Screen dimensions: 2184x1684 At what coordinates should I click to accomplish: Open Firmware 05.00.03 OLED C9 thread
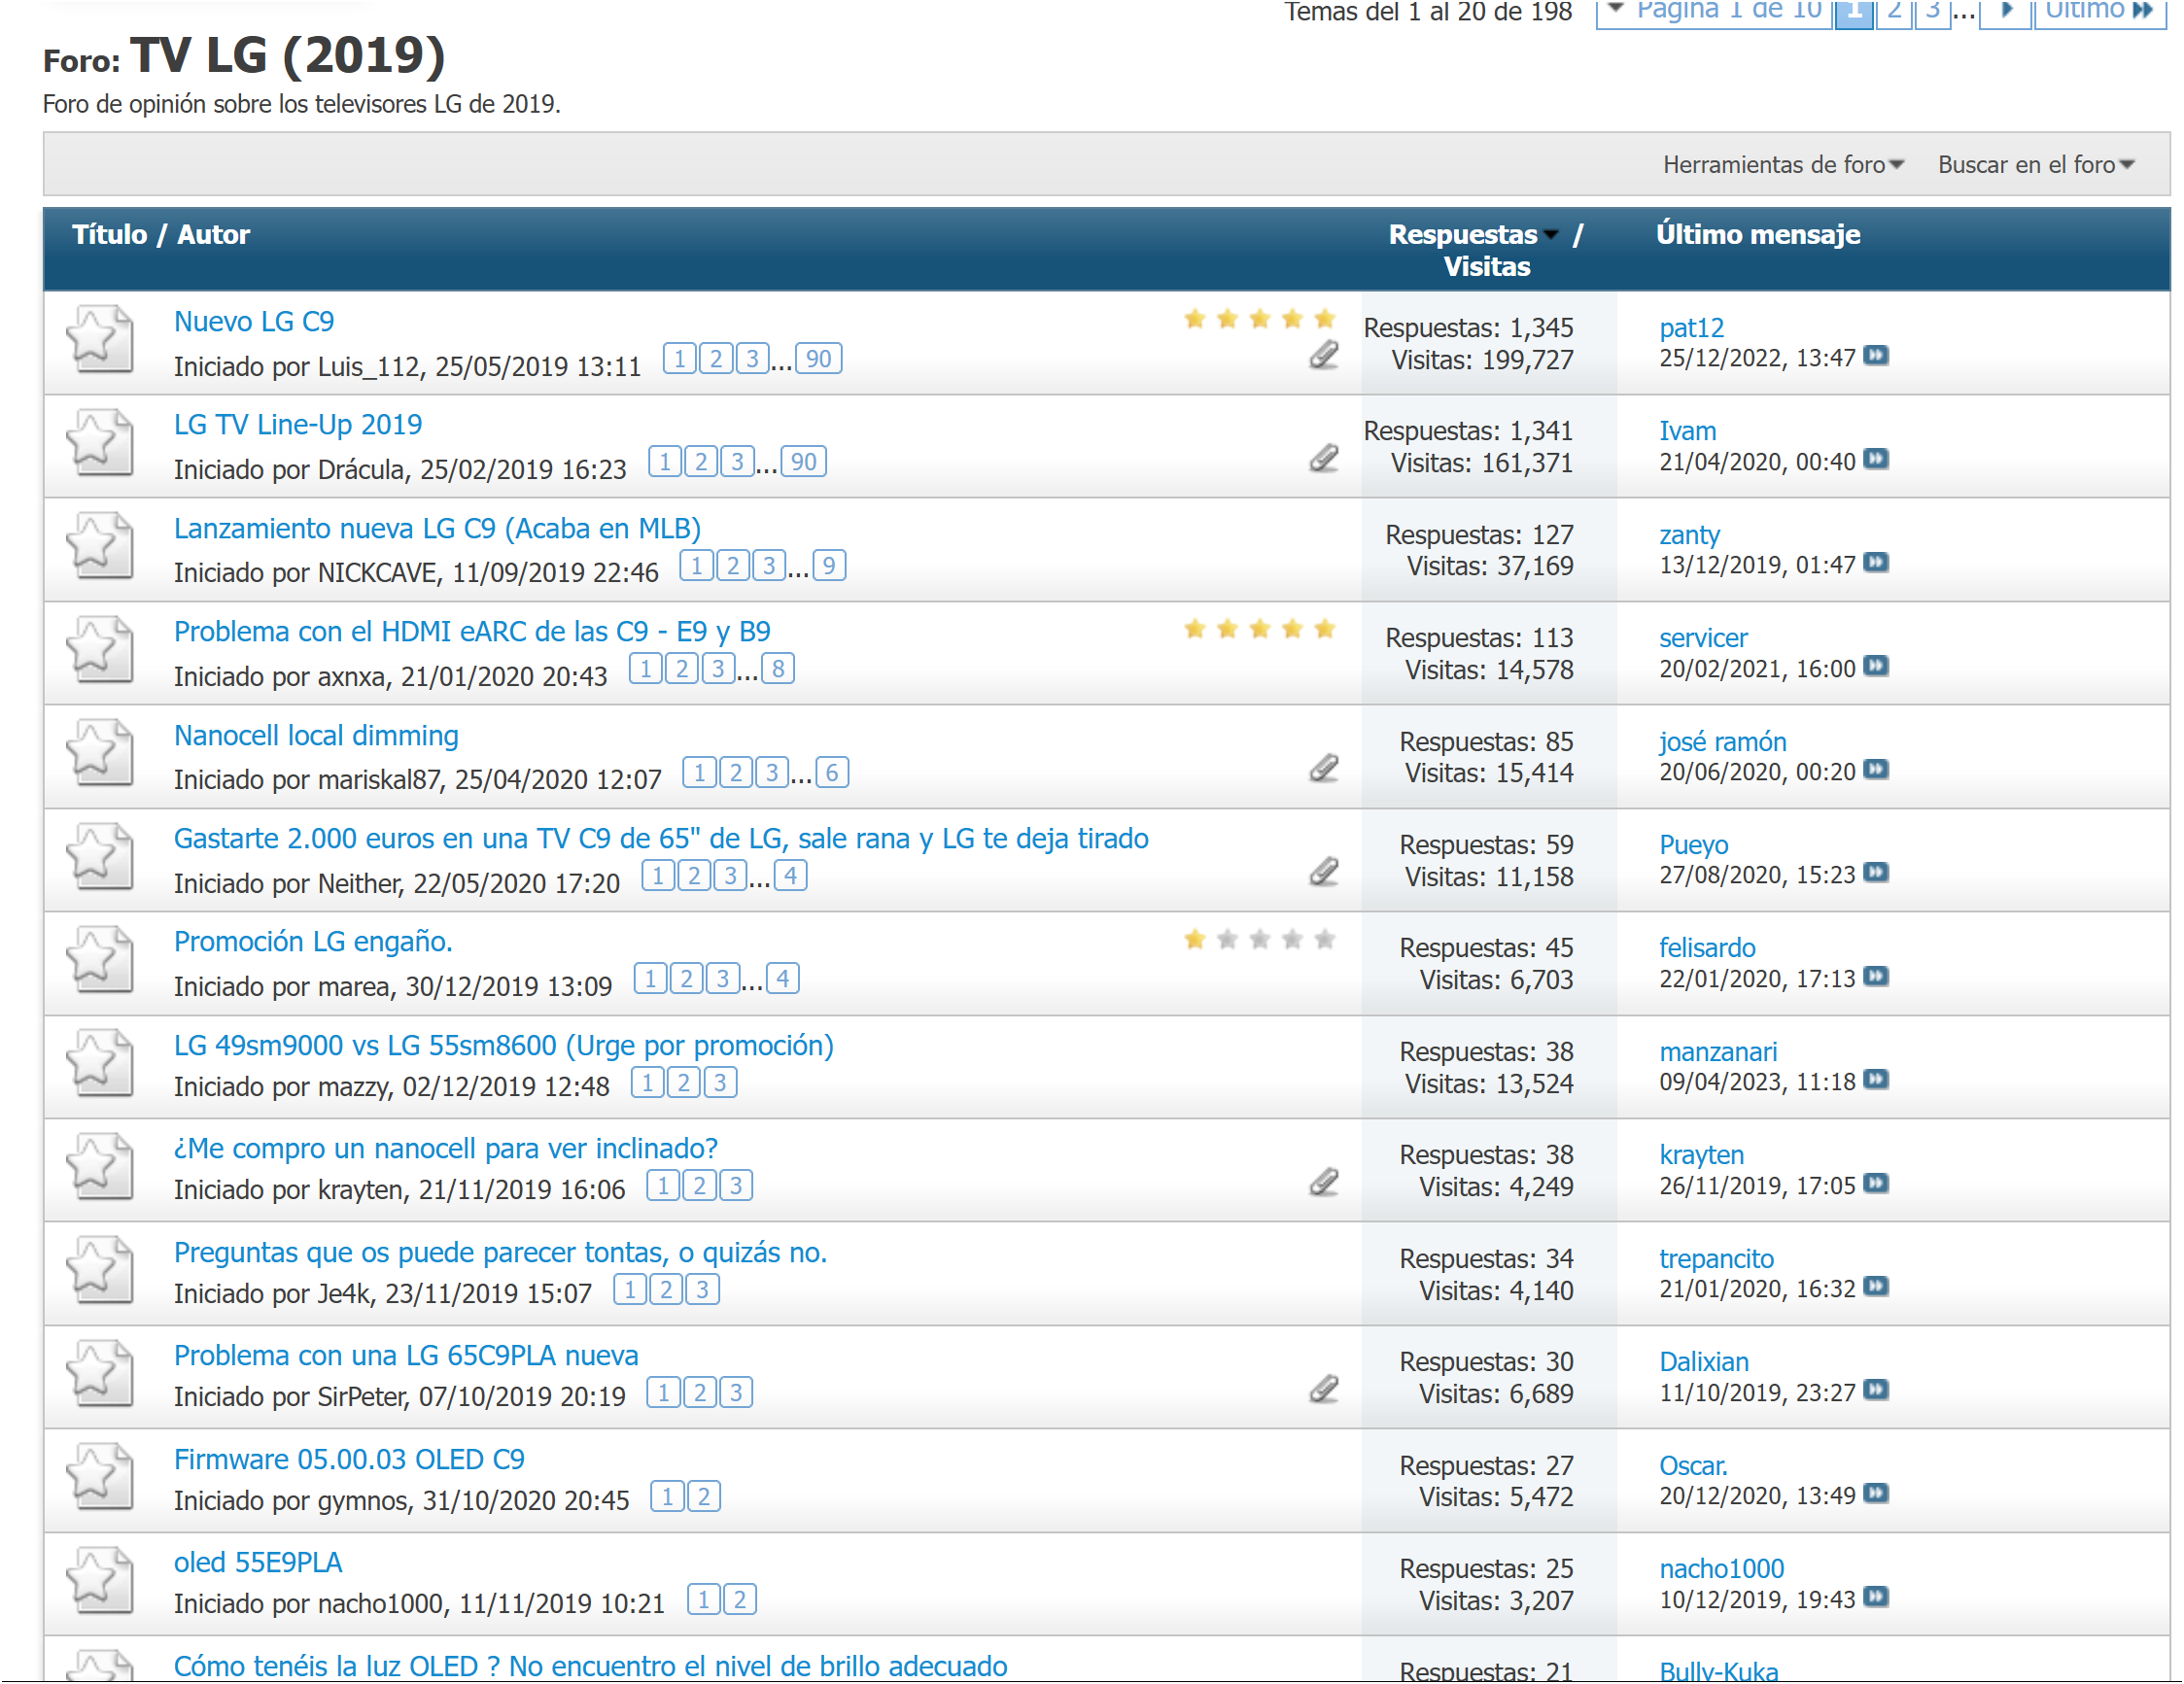[349, 1460]
